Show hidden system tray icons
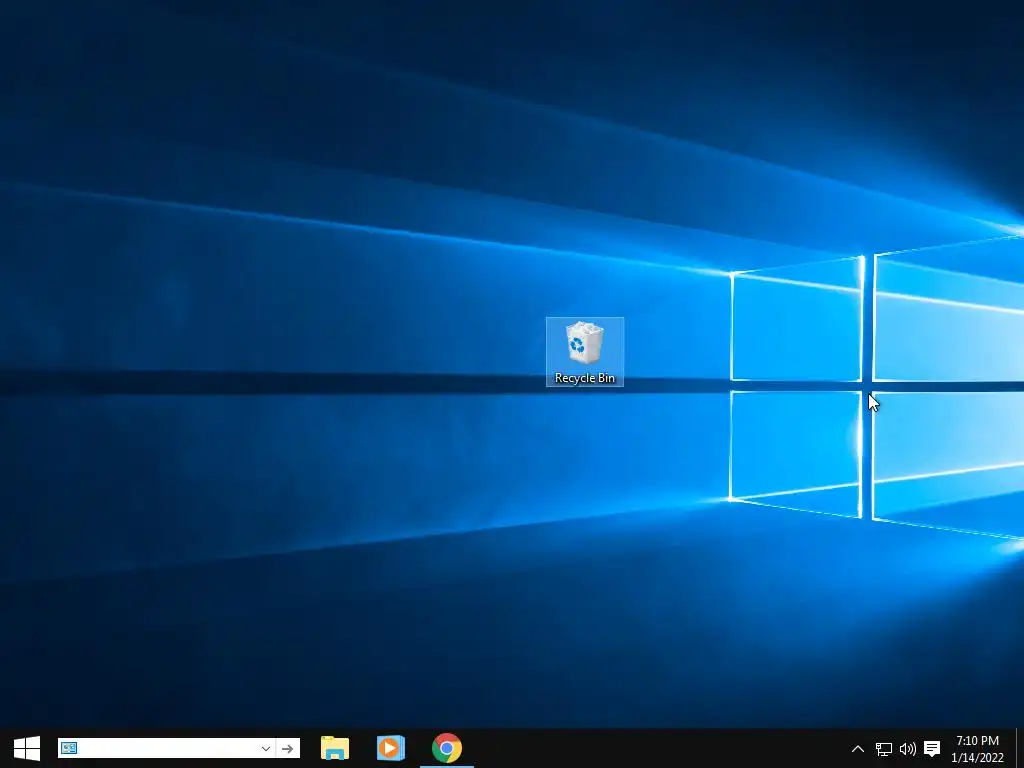Image resolution: width=1024 pixels, height=768 pixels. click(858, 749)
